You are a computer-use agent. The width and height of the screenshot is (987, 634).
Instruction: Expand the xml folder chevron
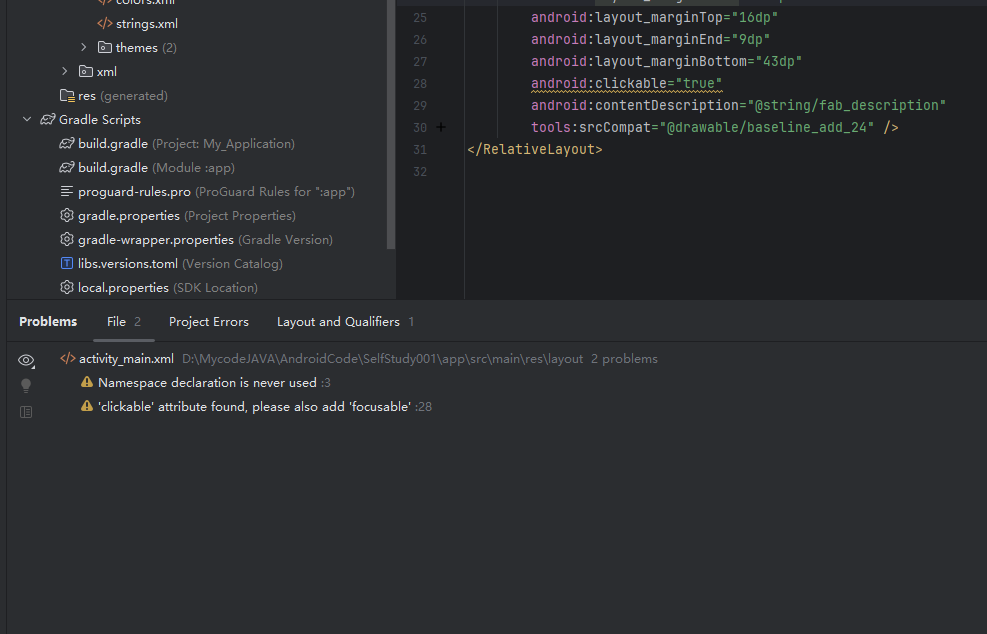click(x=65, y=72)
